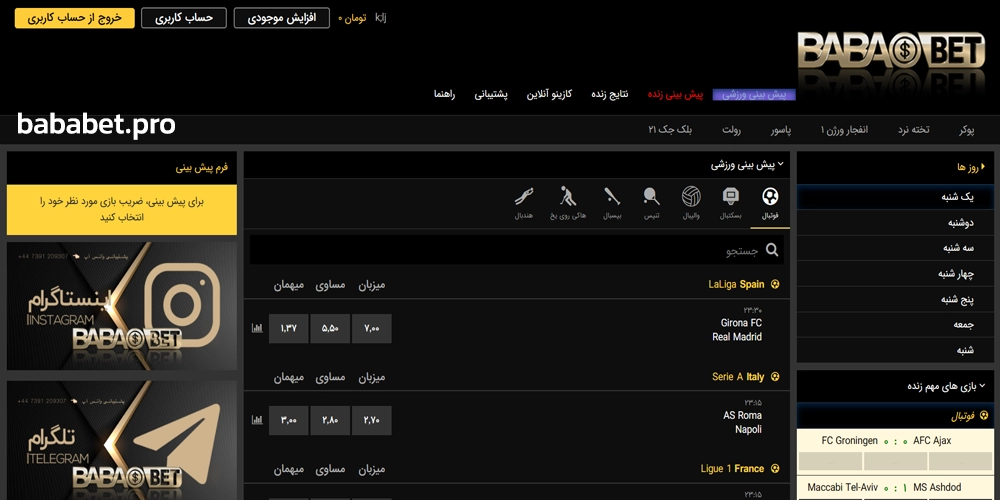Pick draw odds ۲,۸۰ for Roma vs Napoli

click(x=330, y=420)
